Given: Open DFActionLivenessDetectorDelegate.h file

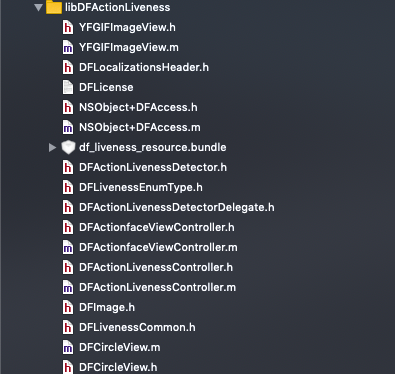Looking at the screenshot, I should 177,207.
